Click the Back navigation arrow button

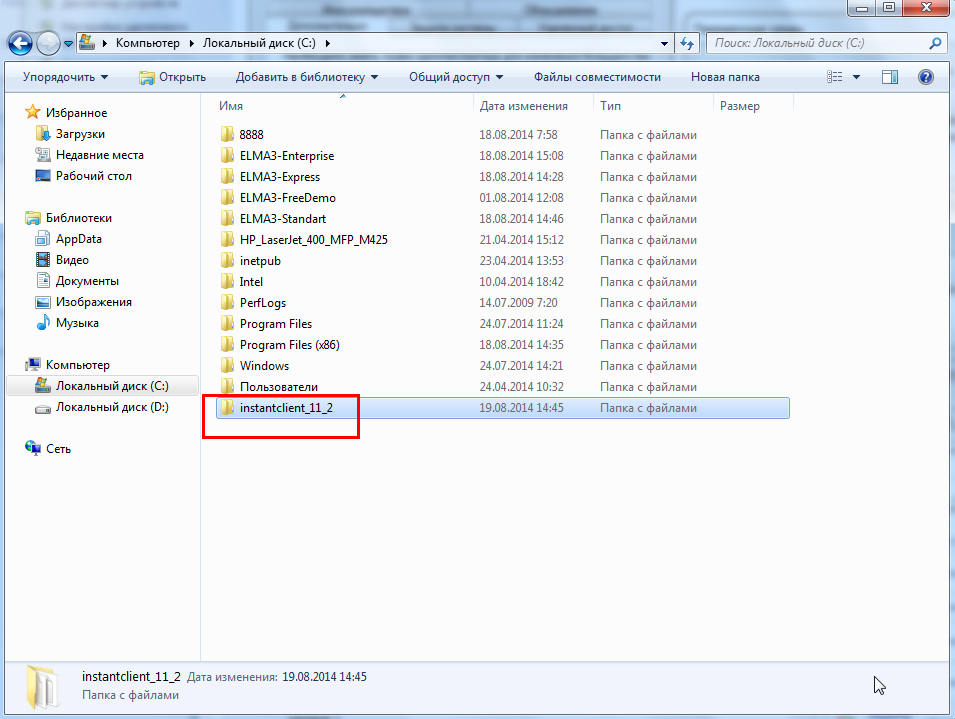(20, 43)
